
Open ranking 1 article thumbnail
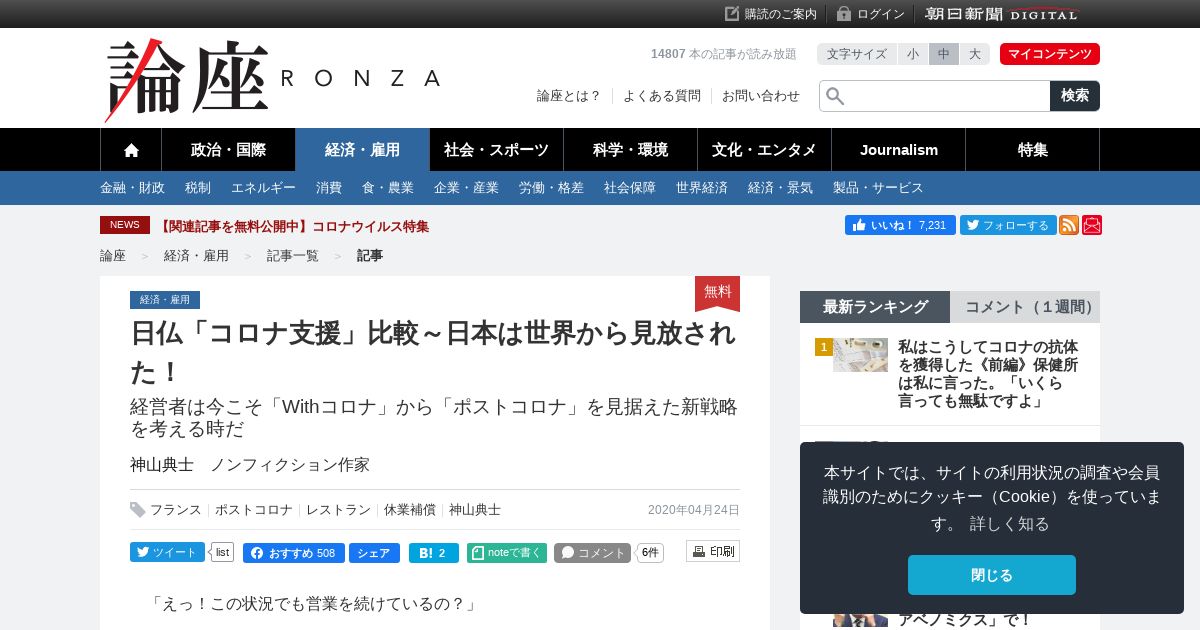(x=860, y=355)
